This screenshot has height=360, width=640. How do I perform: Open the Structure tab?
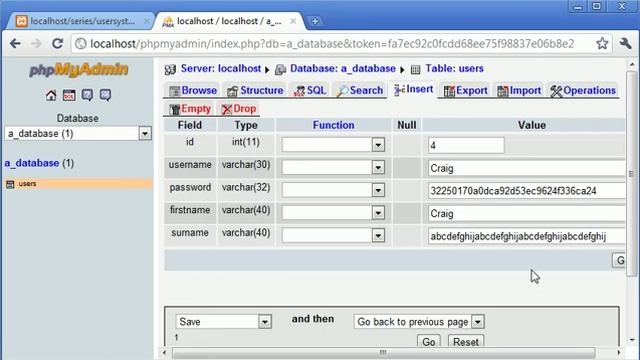(255, 91)
